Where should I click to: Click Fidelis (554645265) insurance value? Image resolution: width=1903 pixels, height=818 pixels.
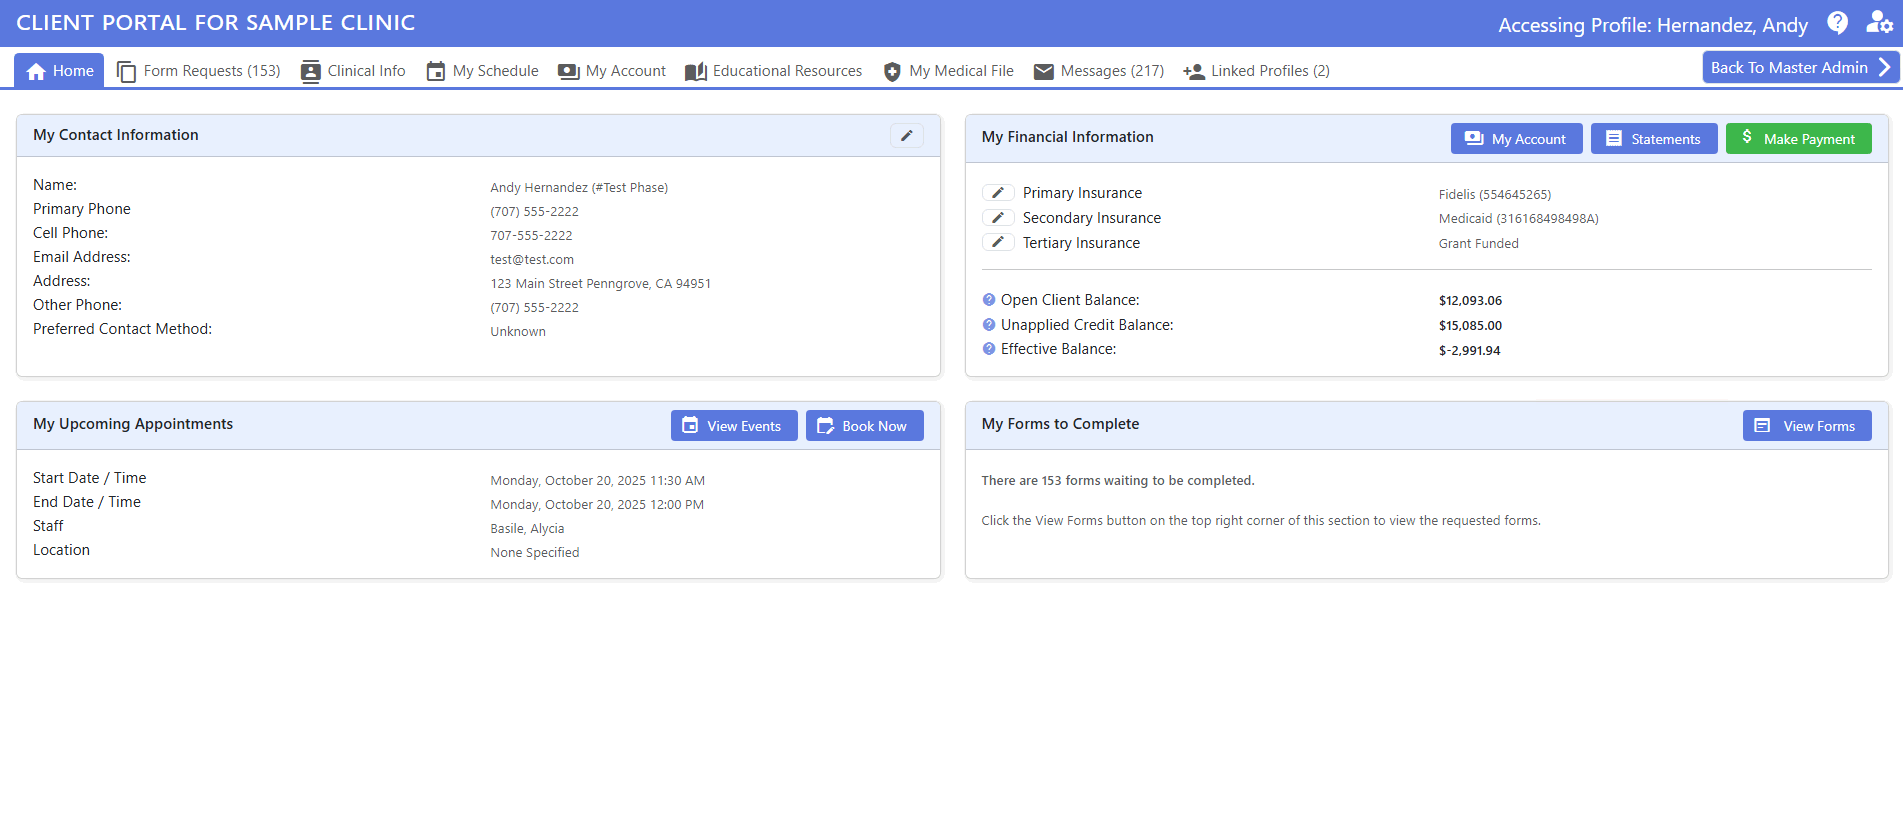[x=1495, y=195]
